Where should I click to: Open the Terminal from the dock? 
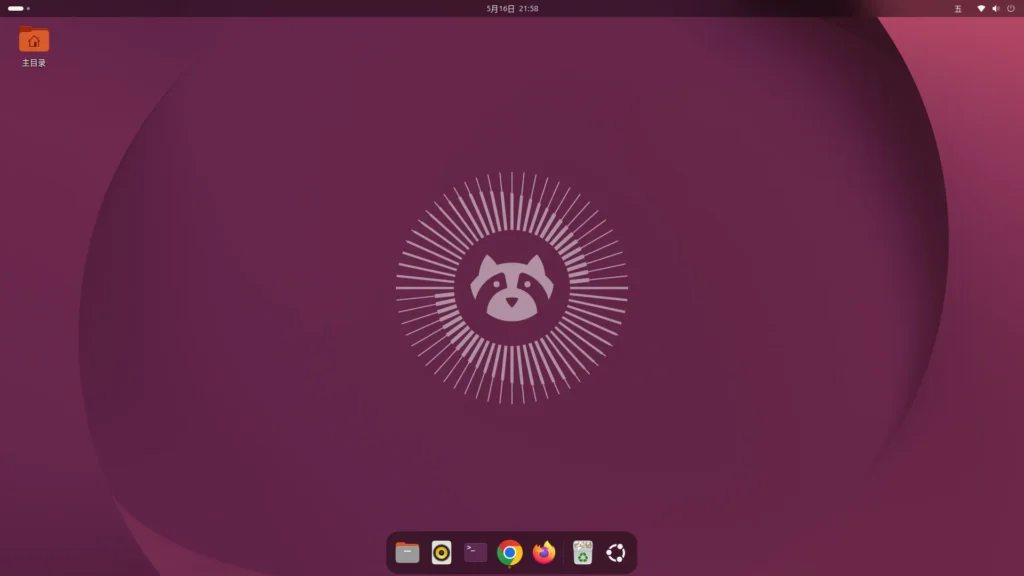tap(475, 552)
